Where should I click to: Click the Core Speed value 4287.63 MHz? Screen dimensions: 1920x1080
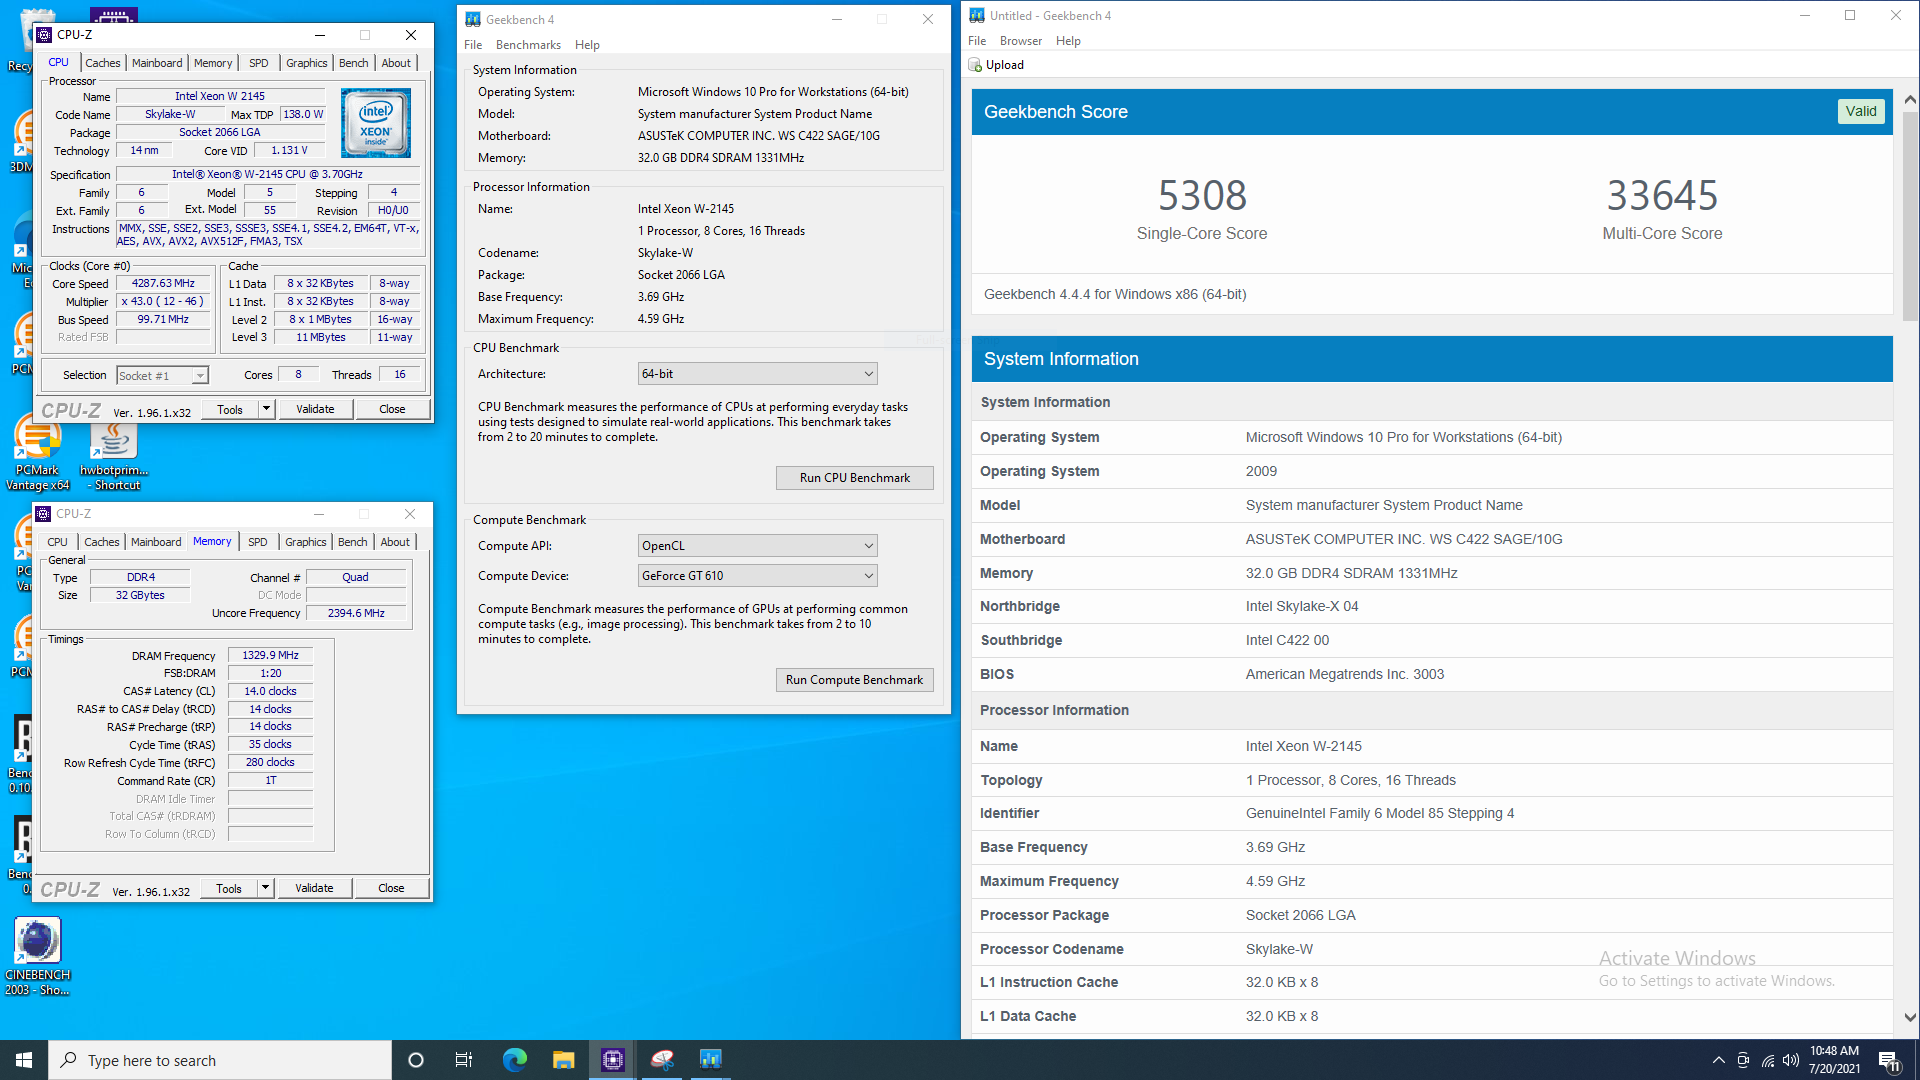(x=163, y=284)
